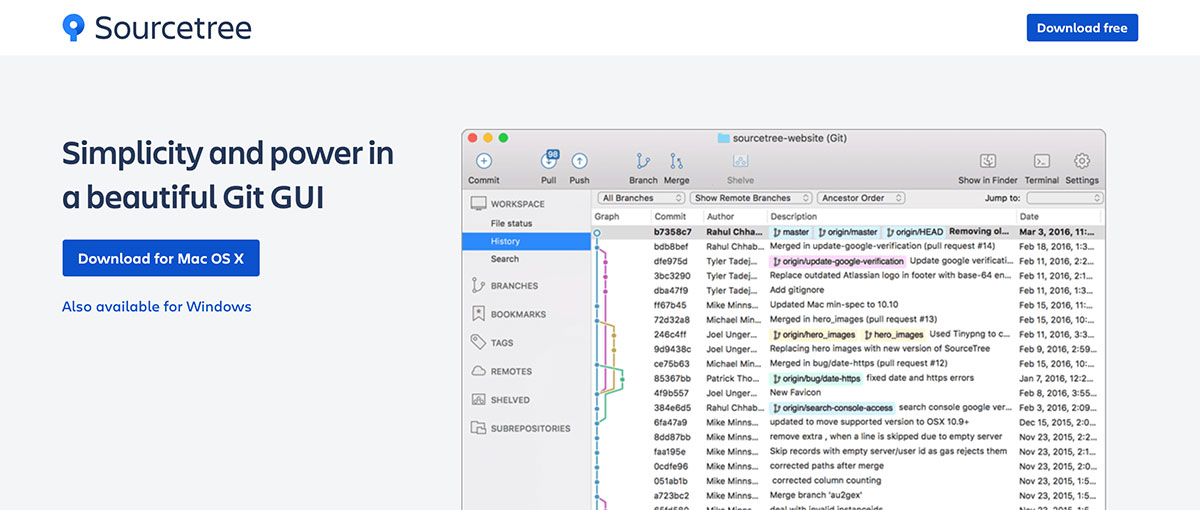
Task: Click the WORKSPACE monitor icon in sidebar
Action: pyautogui.click(x=478, y=204)
